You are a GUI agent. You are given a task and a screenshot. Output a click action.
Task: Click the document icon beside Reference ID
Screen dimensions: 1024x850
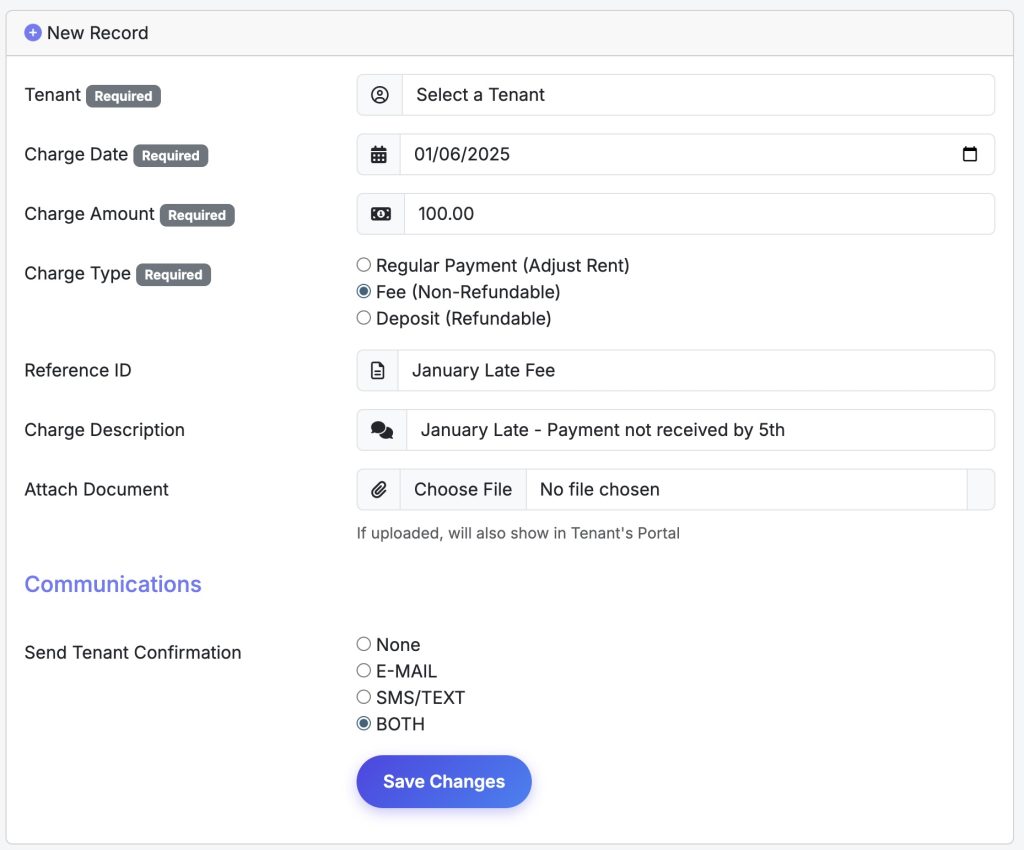click(378, 370)
